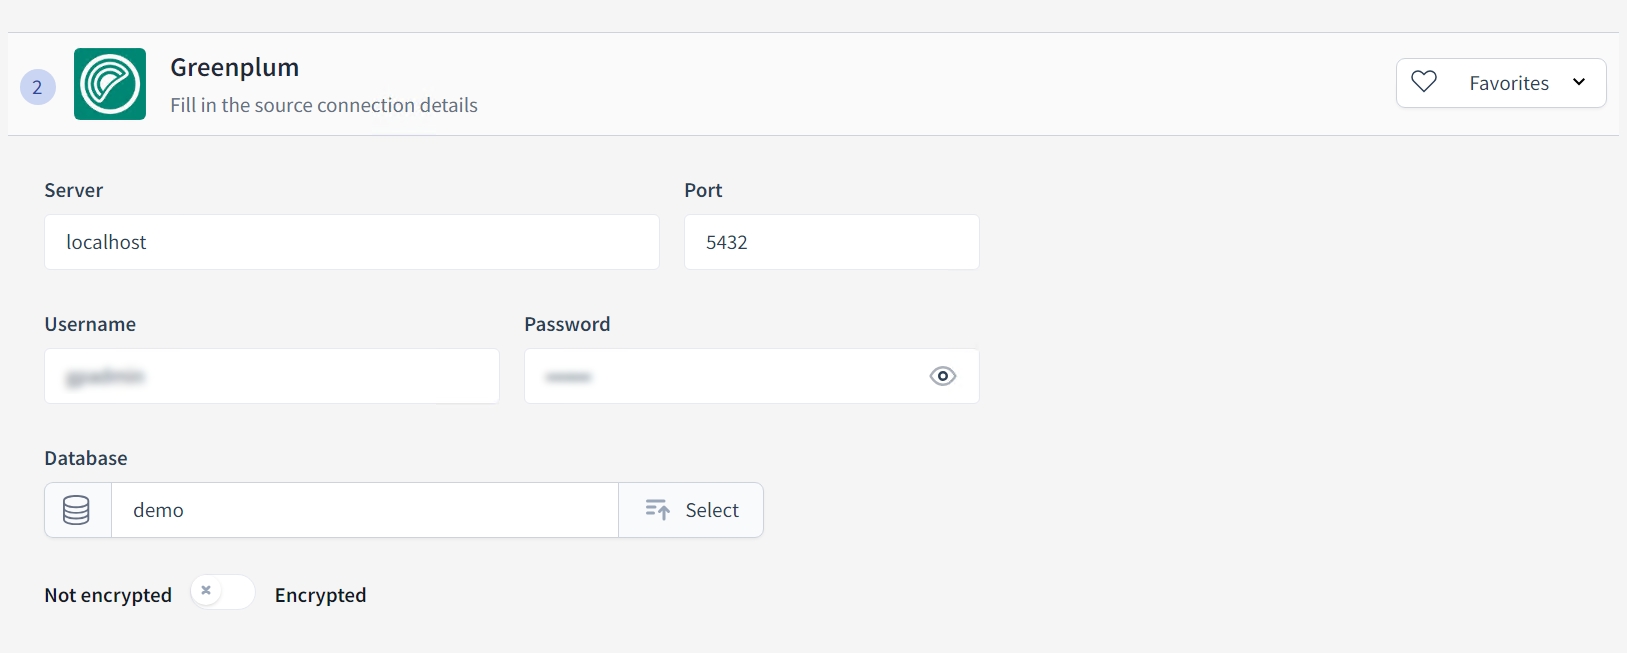The width and height of the screenshot is (1627, 653).
Task: Click the Port field label
Action: coord(703,190)
